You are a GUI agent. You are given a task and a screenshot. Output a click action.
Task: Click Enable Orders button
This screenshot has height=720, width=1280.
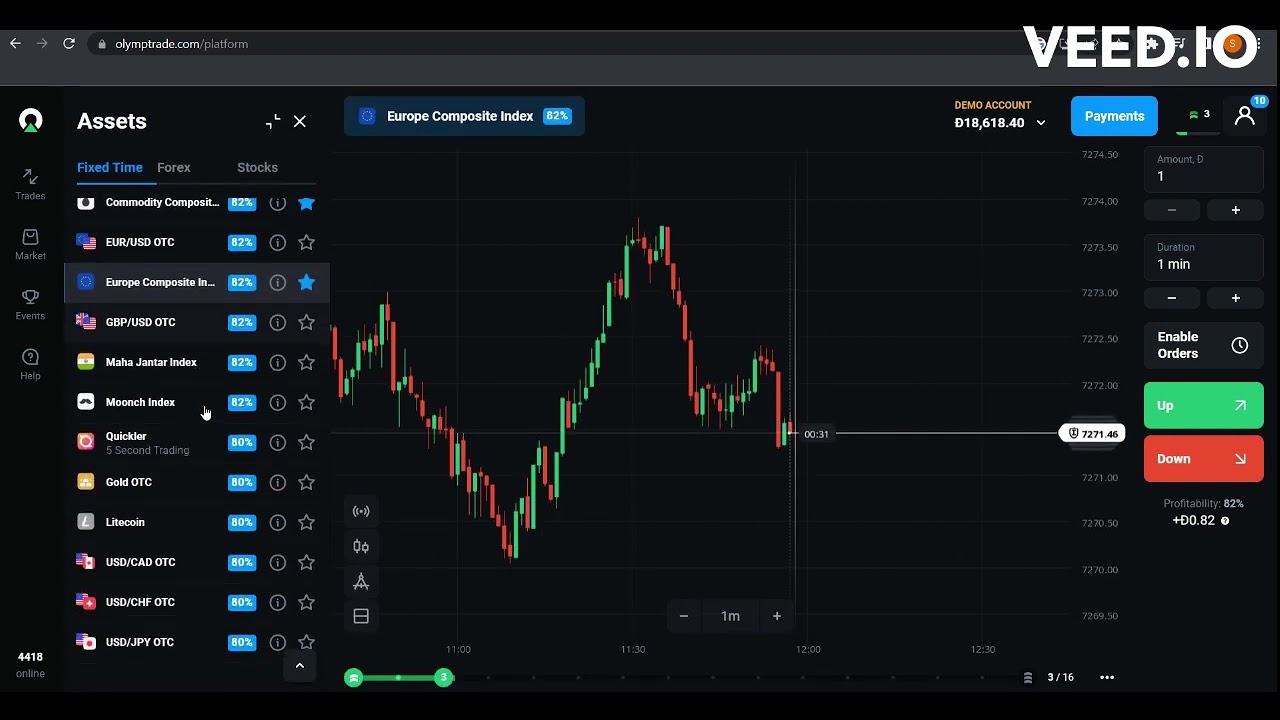click(x=1203, y=345)
